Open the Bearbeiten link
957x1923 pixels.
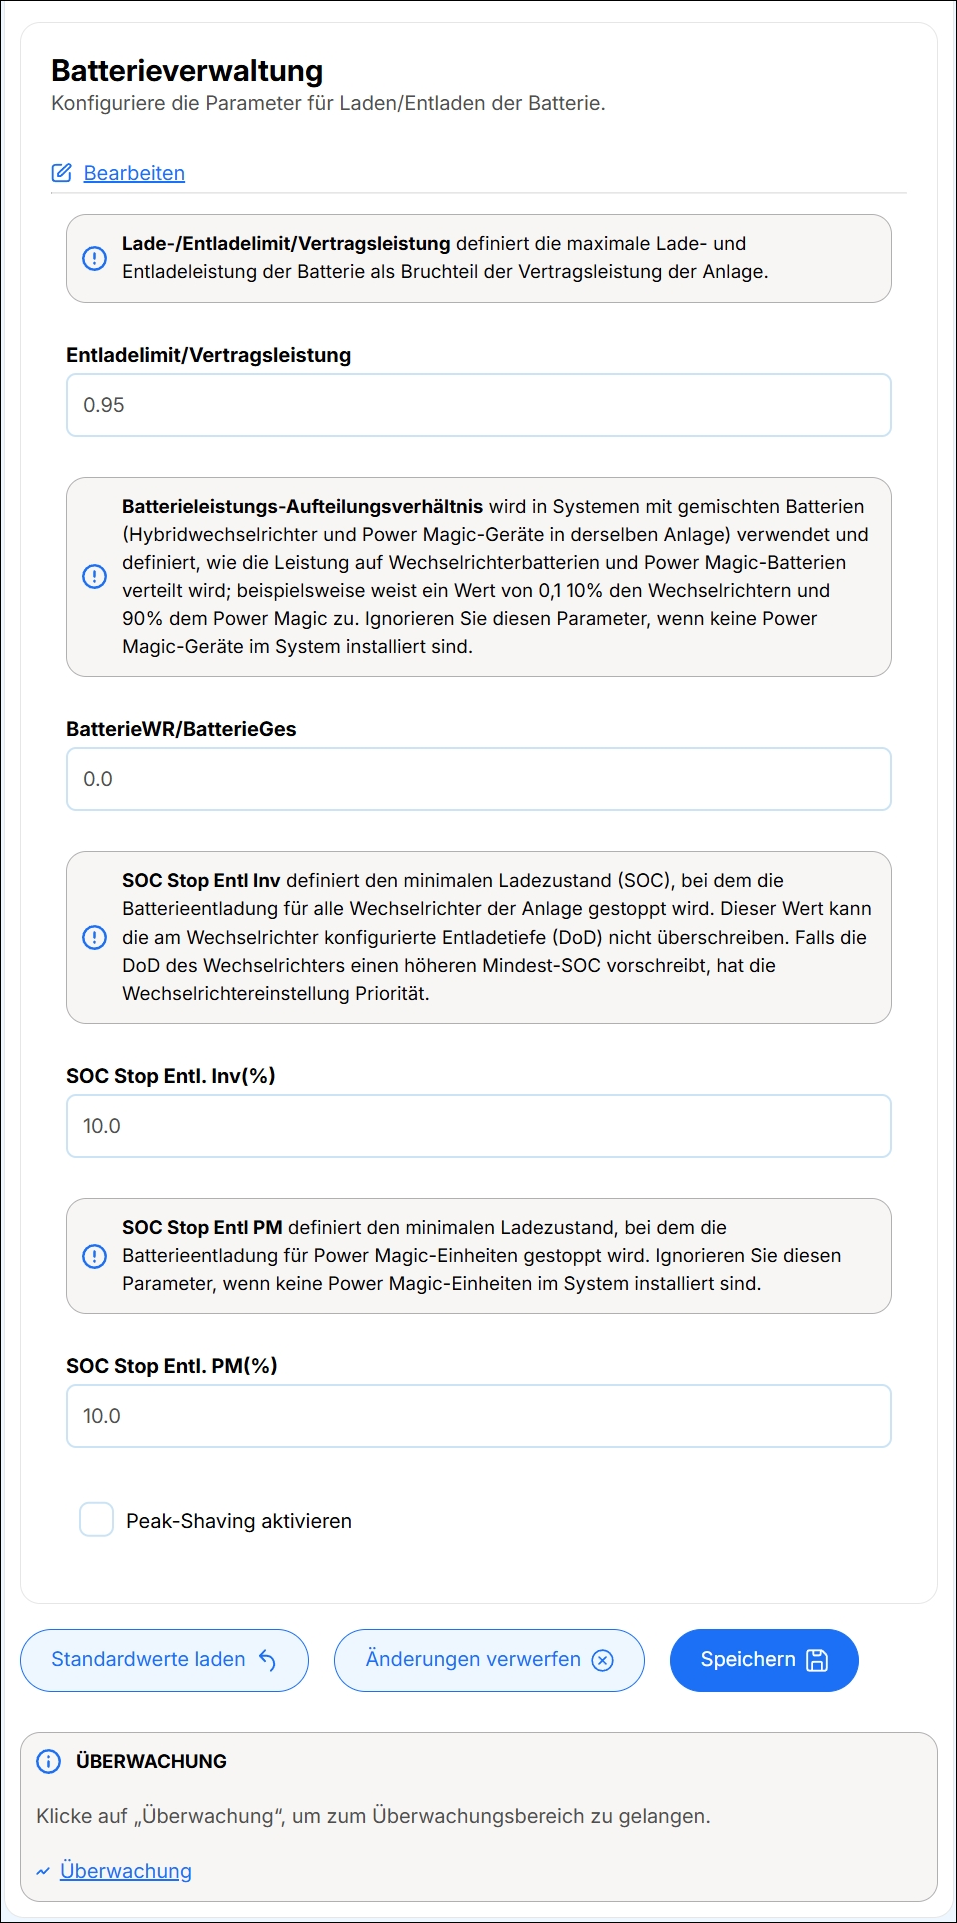134,173
